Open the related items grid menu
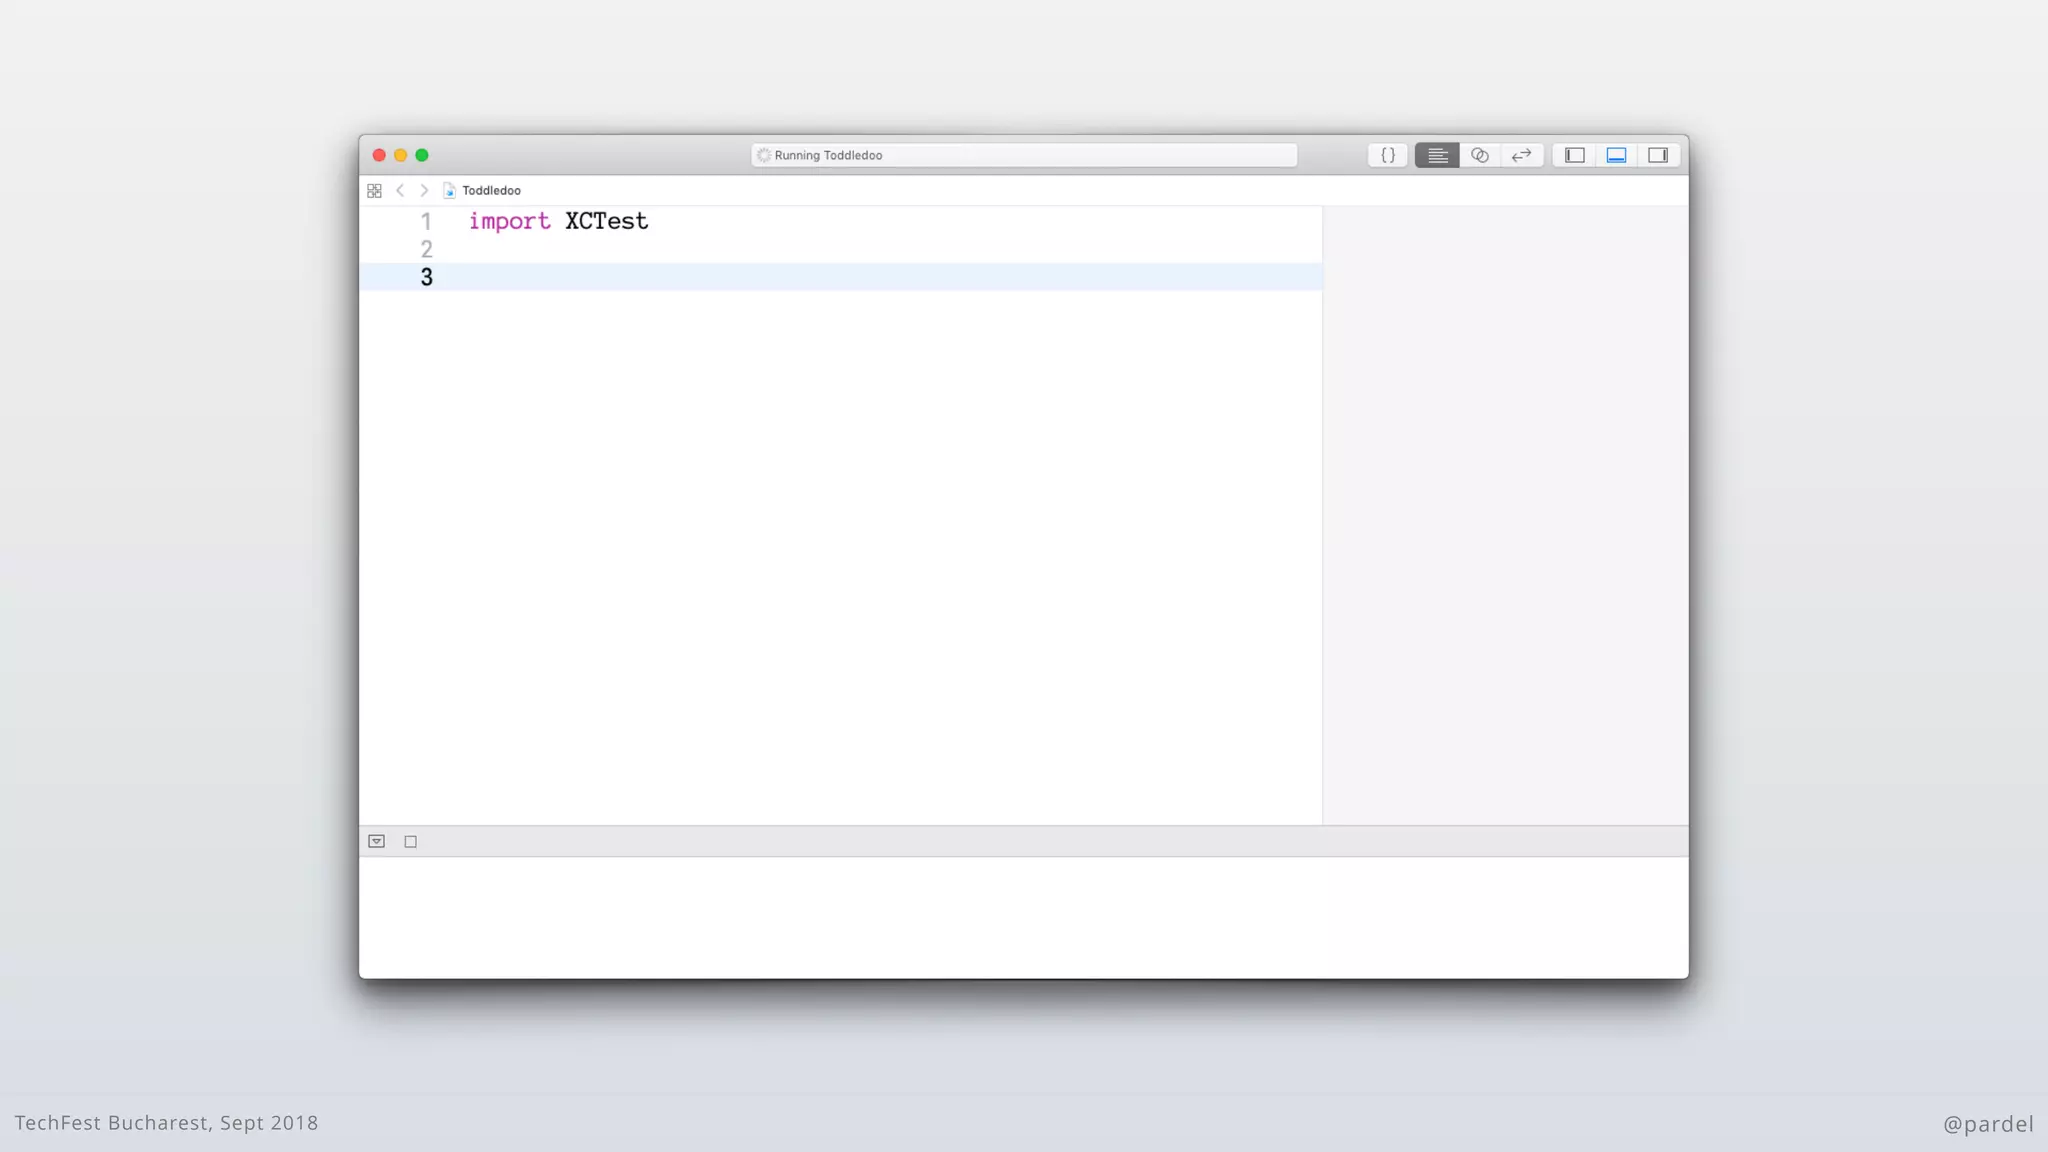Image resolution: width=2048 pixels, height=1152 pixels. click(375, 190)
